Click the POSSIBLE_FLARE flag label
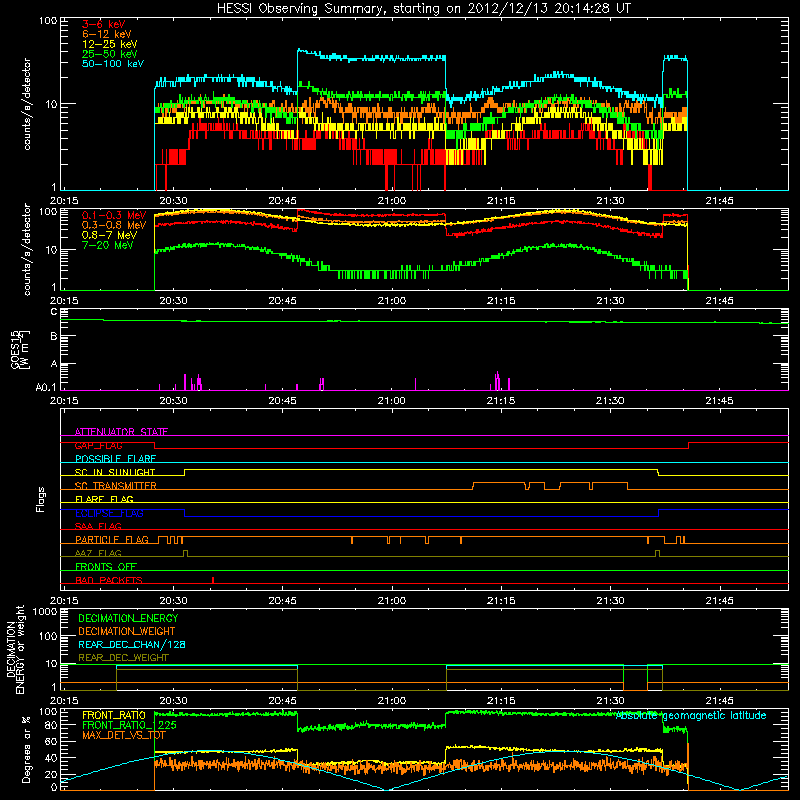The height and width of the screenshot is (800, 800). point(115,459)
